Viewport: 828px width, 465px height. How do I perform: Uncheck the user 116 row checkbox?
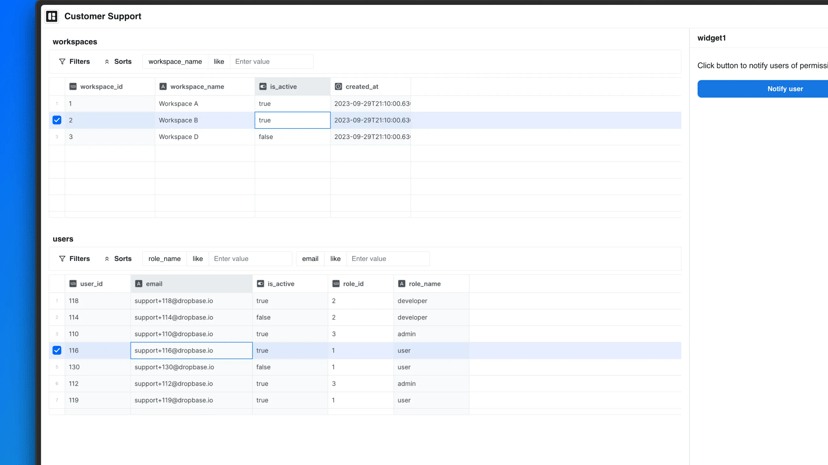pos(57,350)
